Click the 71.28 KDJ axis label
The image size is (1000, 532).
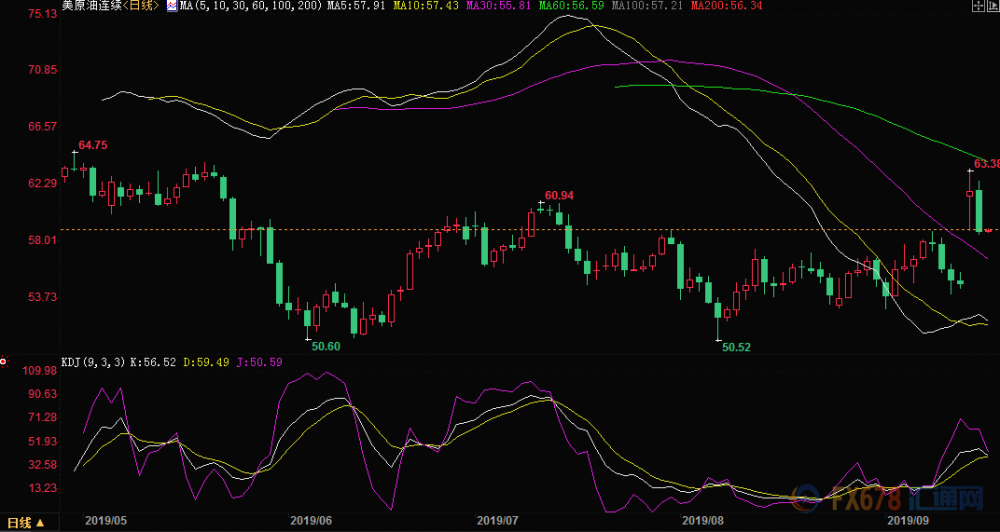point(41,417)
